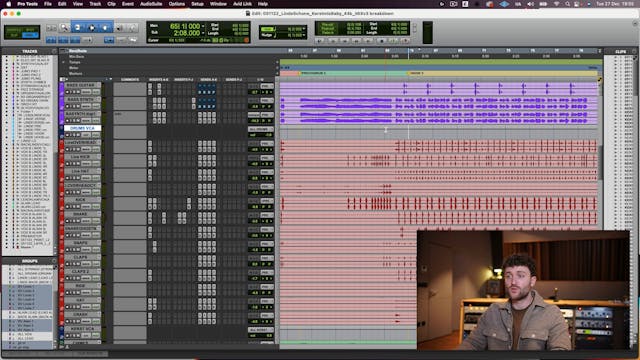Open the Nudge value dropdown
This screenshot has height=360, width=640.
click(x=304, y=35)
